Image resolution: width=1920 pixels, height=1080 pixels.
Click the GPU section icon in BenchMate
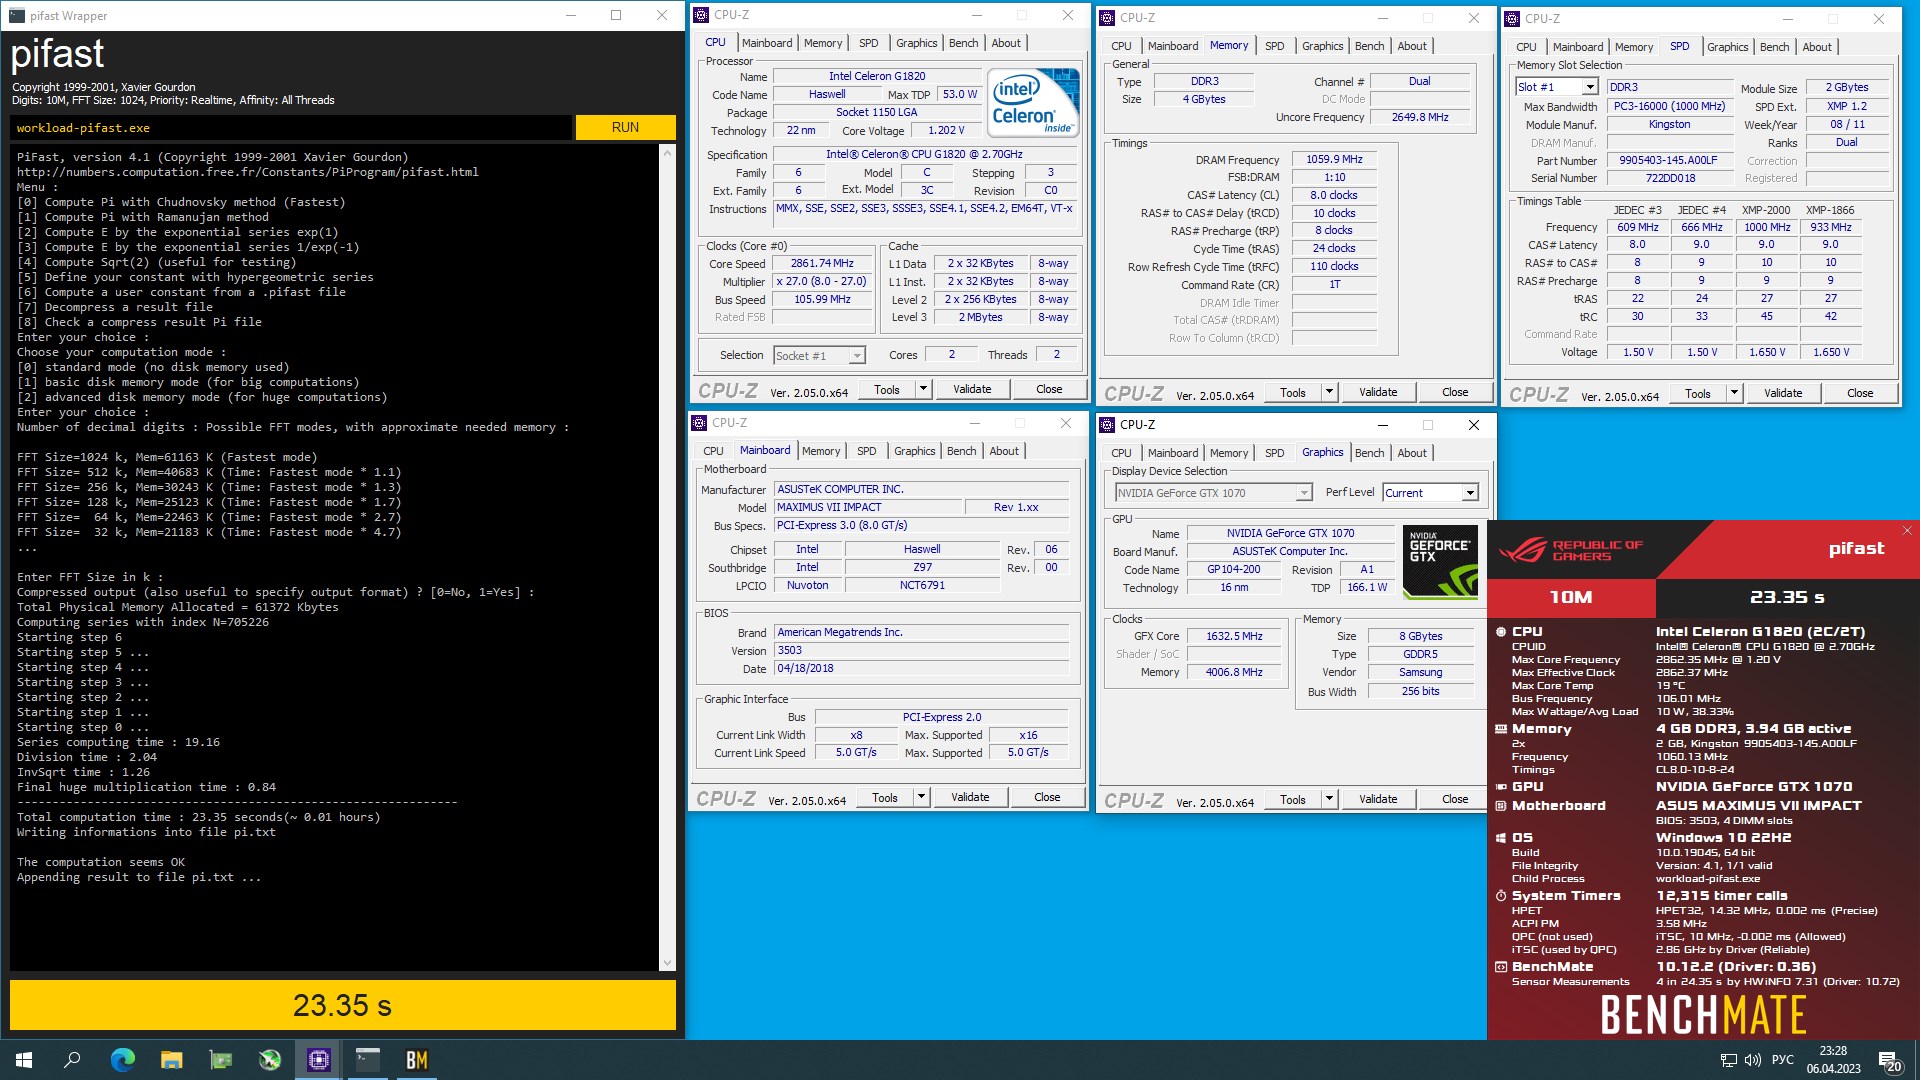pos(1501,787)
